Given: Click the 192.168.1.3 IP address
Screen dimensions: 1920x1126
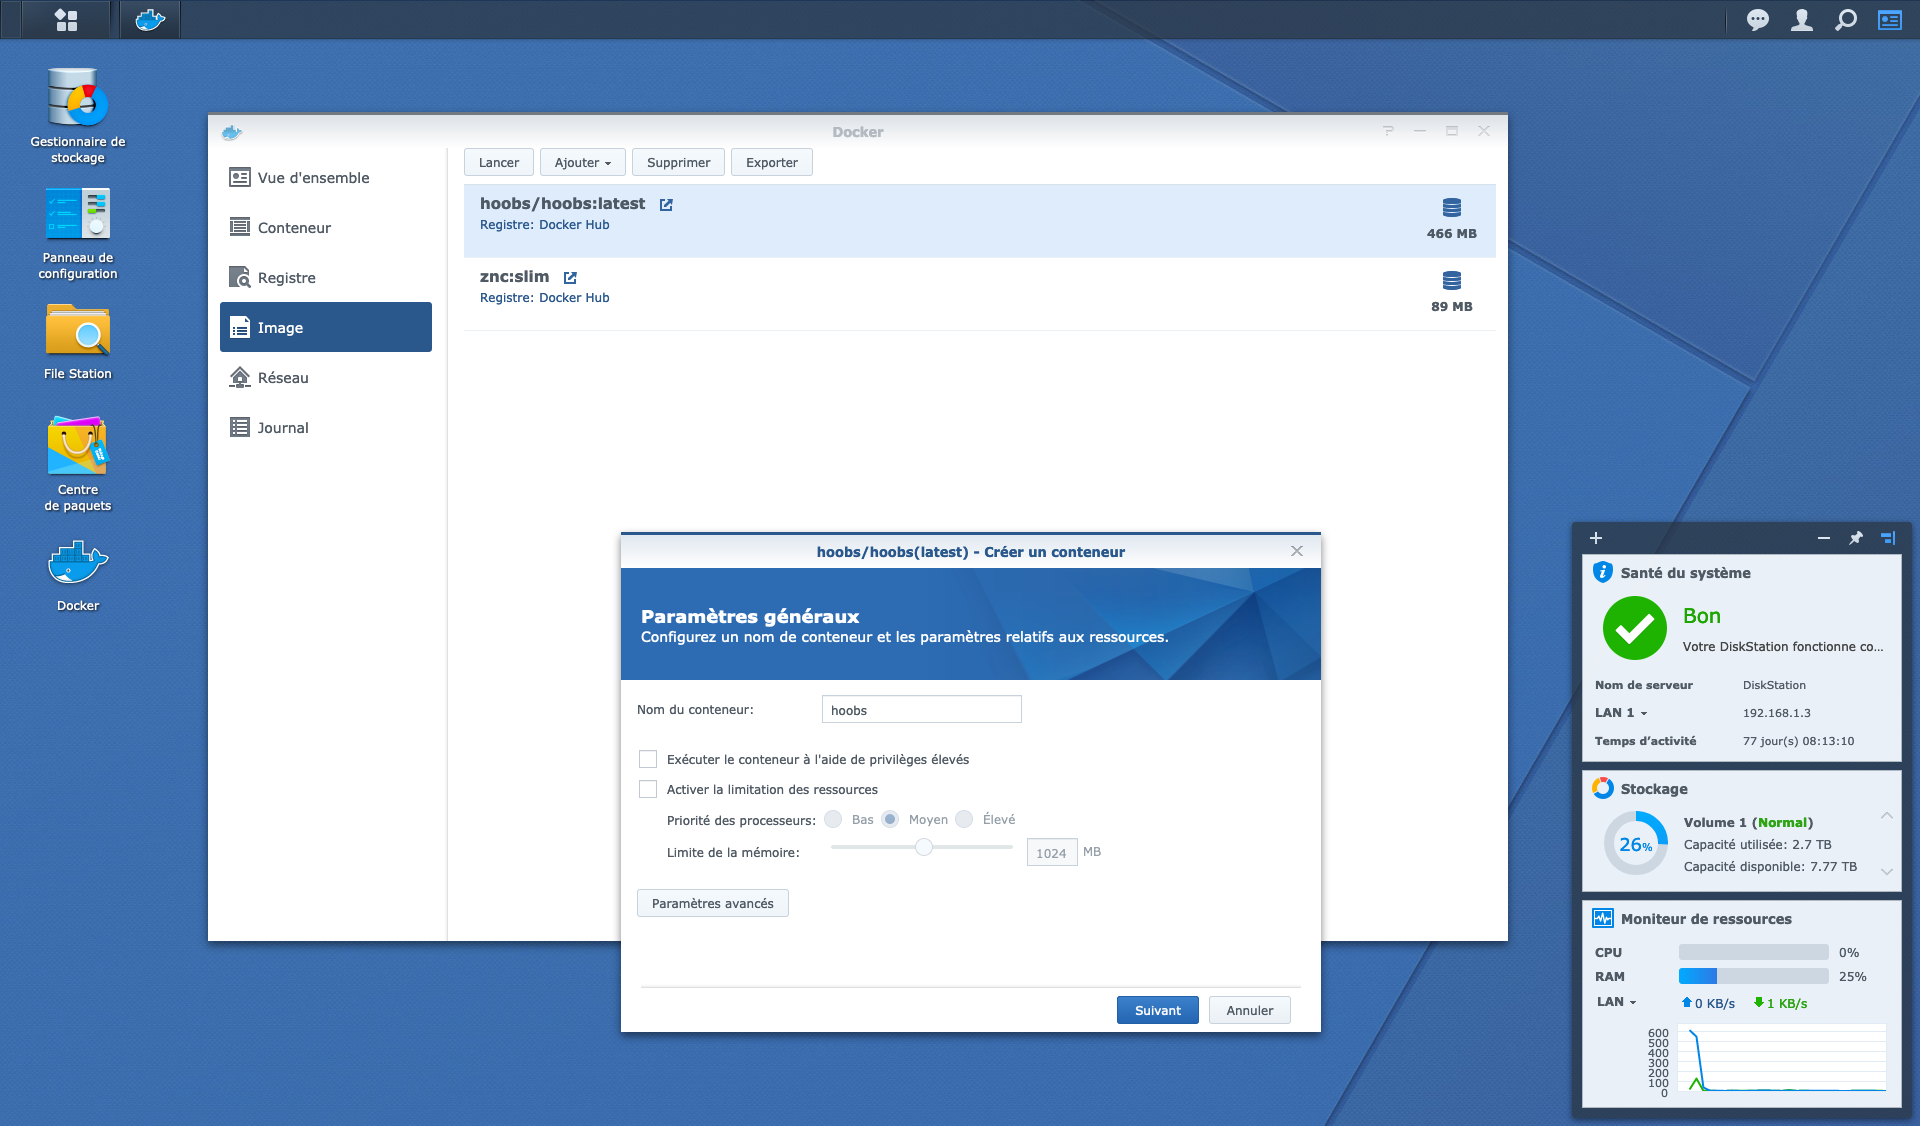Looking at the screenshot, I should 1777,713.
